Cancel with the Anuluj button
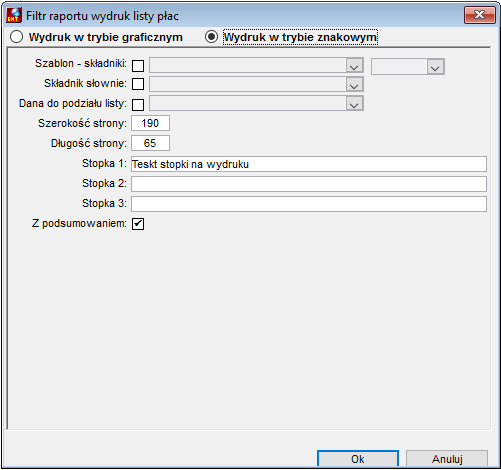This screenshot has height=470, width=501. [x=447, y=459]
